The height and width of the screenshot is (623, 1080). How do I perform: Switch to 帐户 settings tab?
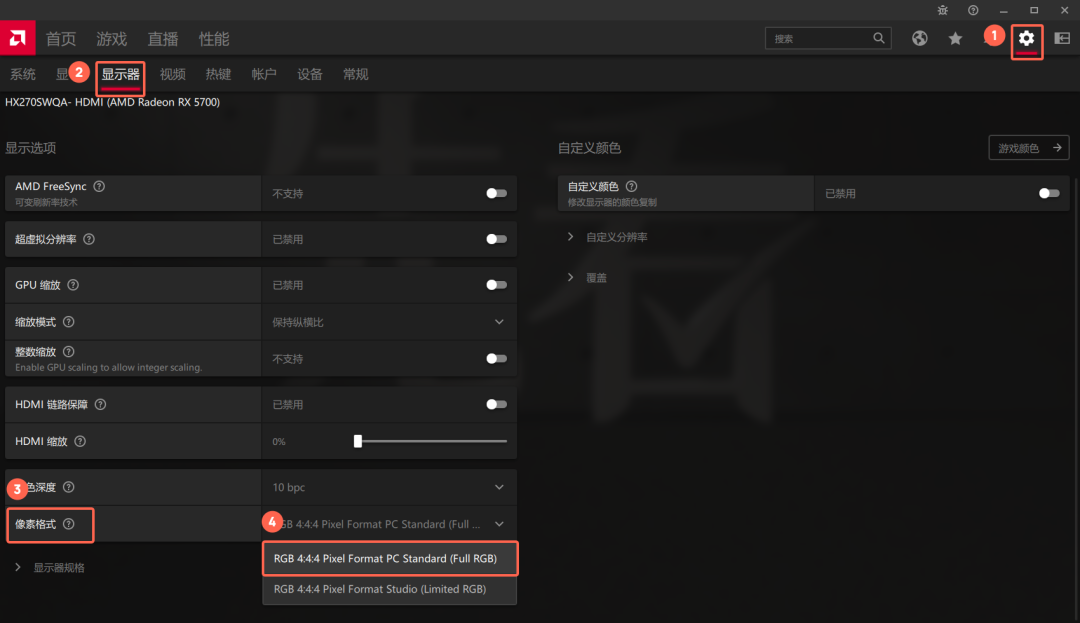point(264,74)
